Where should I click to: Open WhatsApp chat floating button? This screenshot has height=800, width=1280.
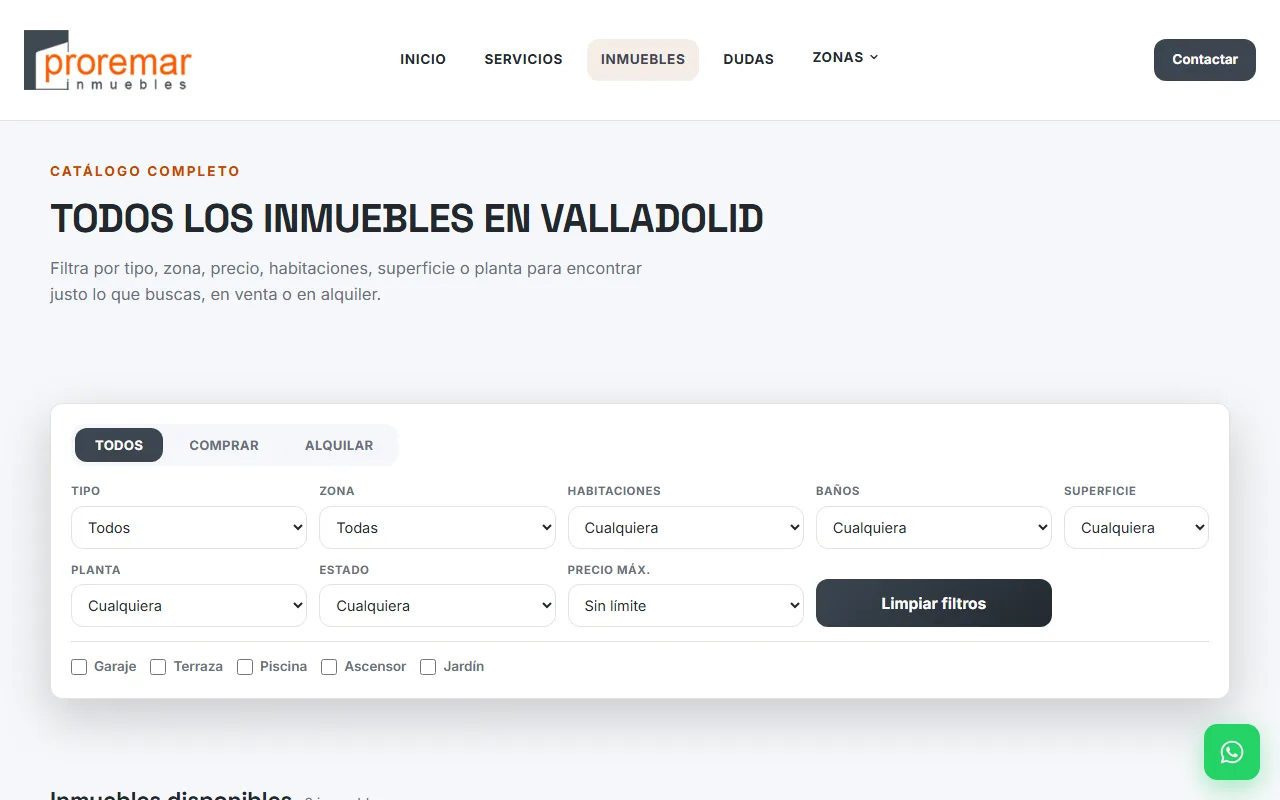1232,752
